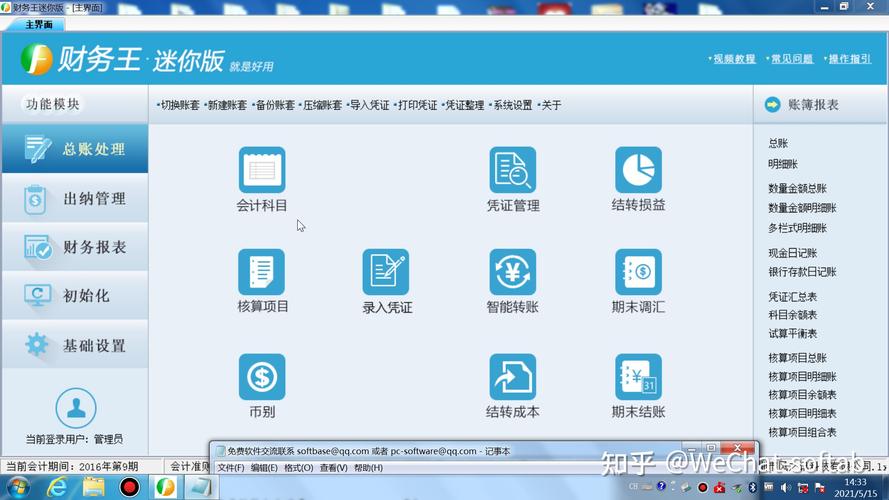Click the volume speaker tray icon

786,488
